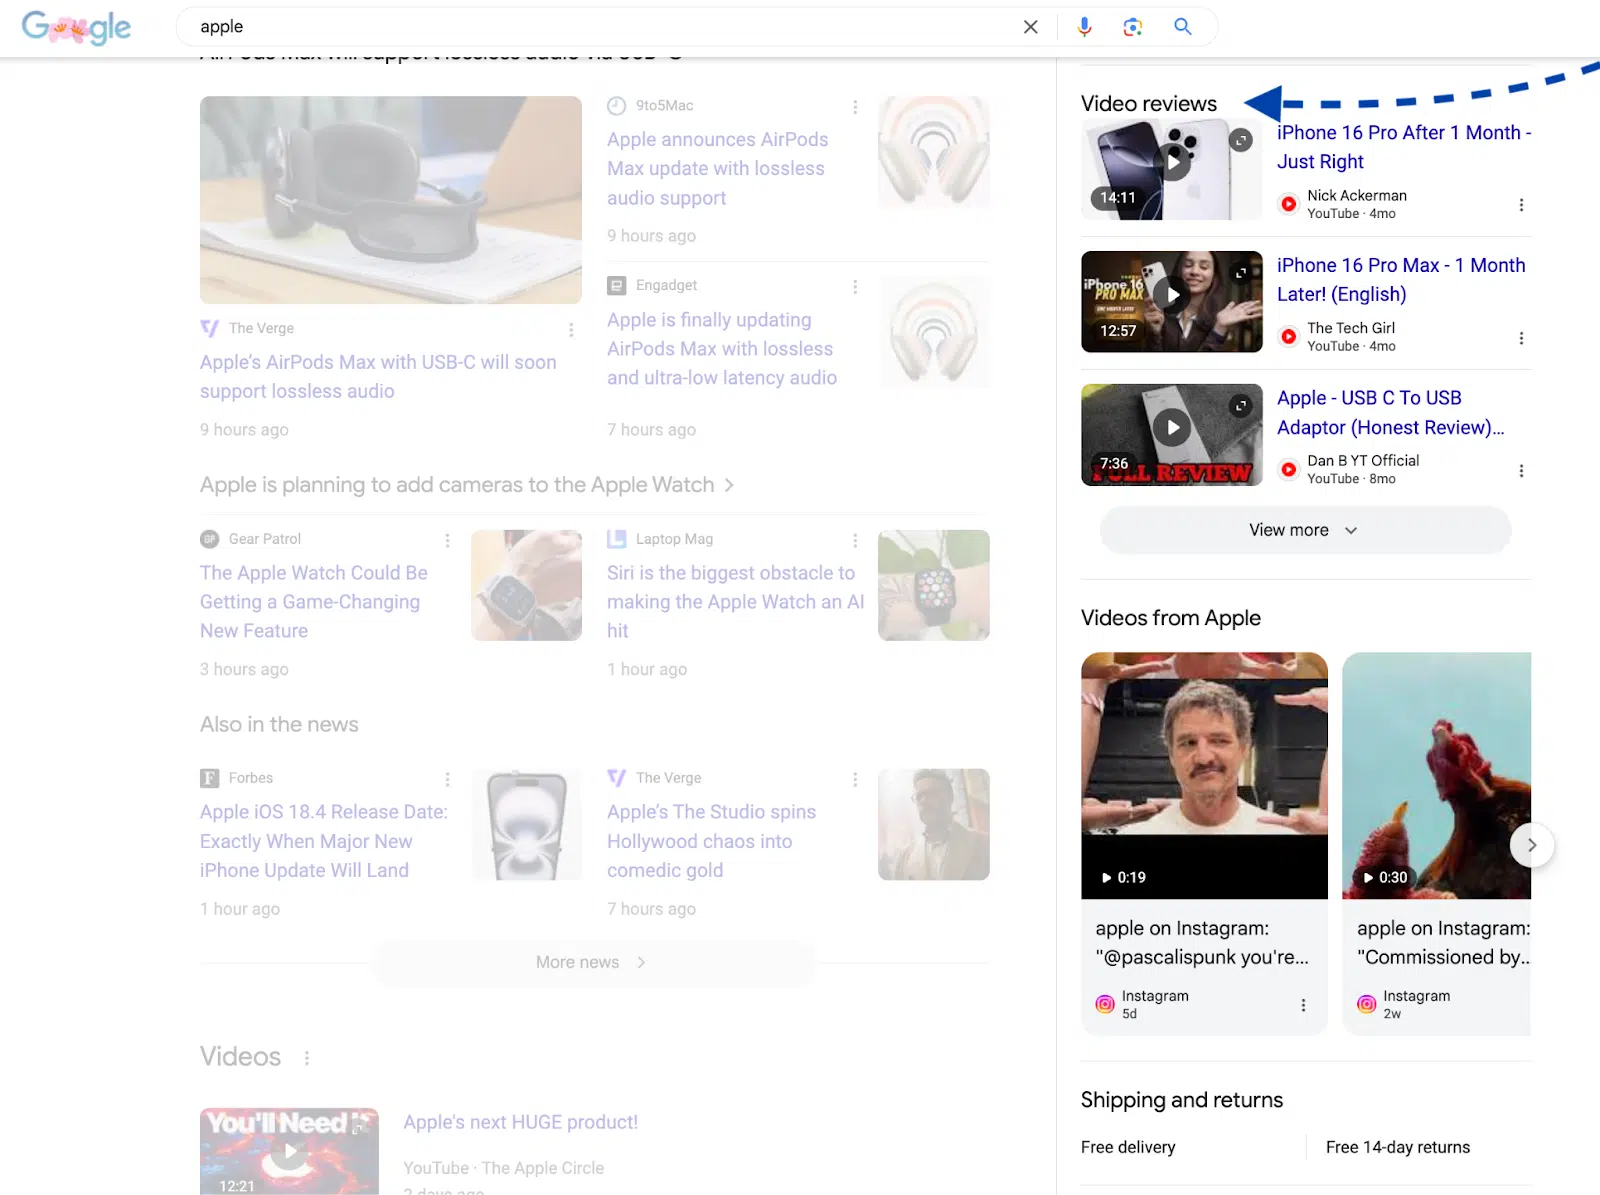Screen dimensions: 1600x1195
Task: Open options menu for The Verge Studio article
Action: (x=855, y=779)
